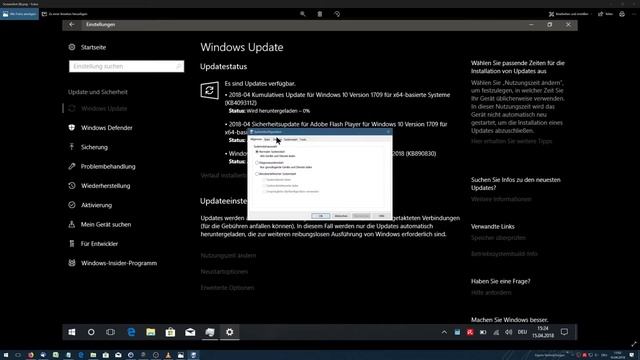Click Zu einer Kreation hinzufügen
This screenshot has height=360, width=640.
[64, 14]
